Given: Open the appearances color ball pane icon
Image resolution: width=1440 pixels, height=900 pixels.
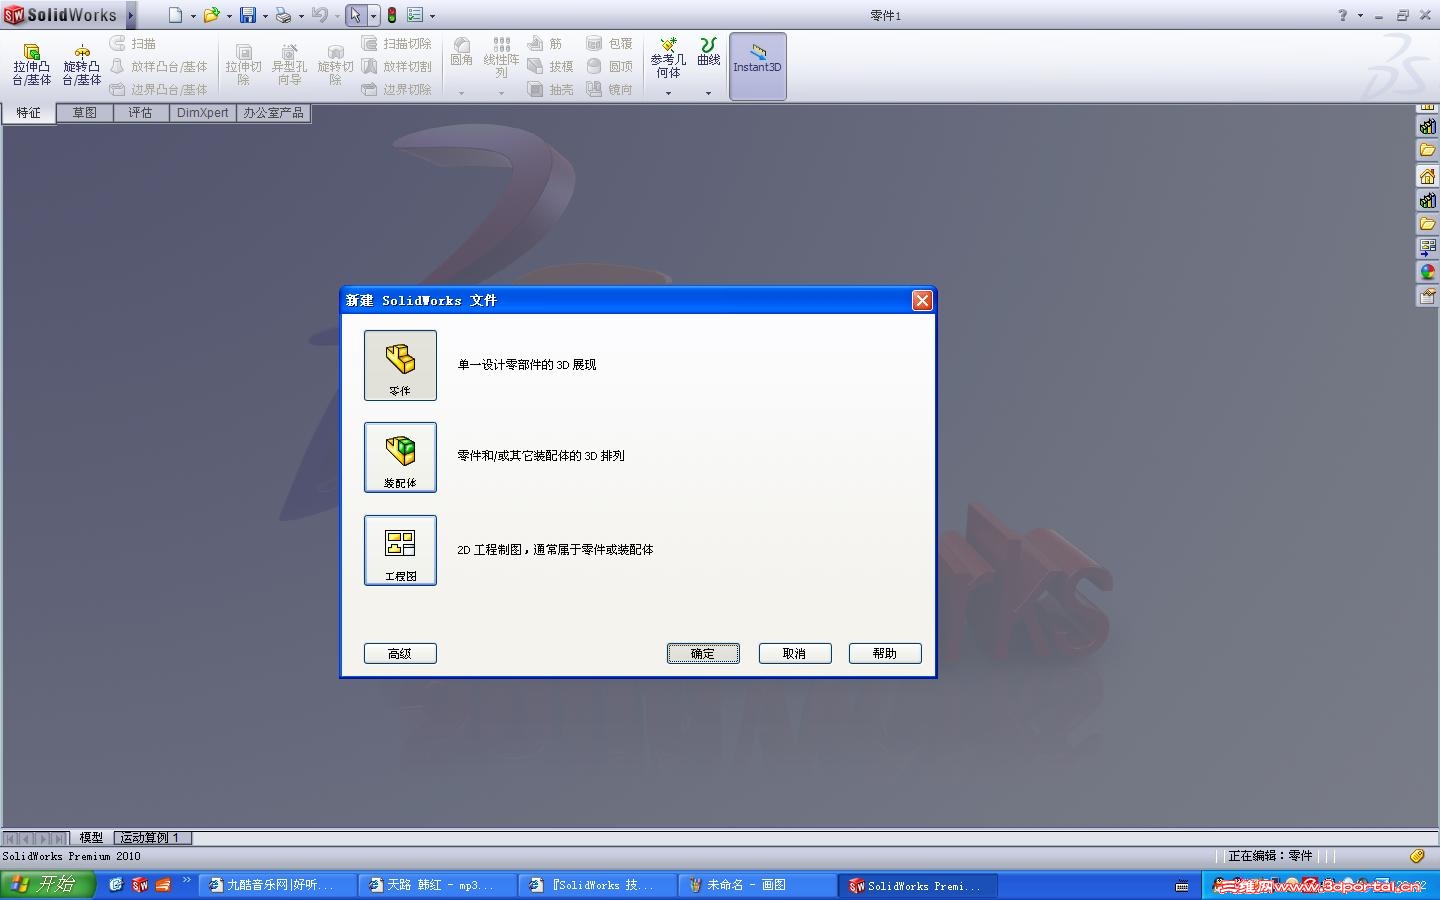Looking at the screenshot, I should 1428,272.
